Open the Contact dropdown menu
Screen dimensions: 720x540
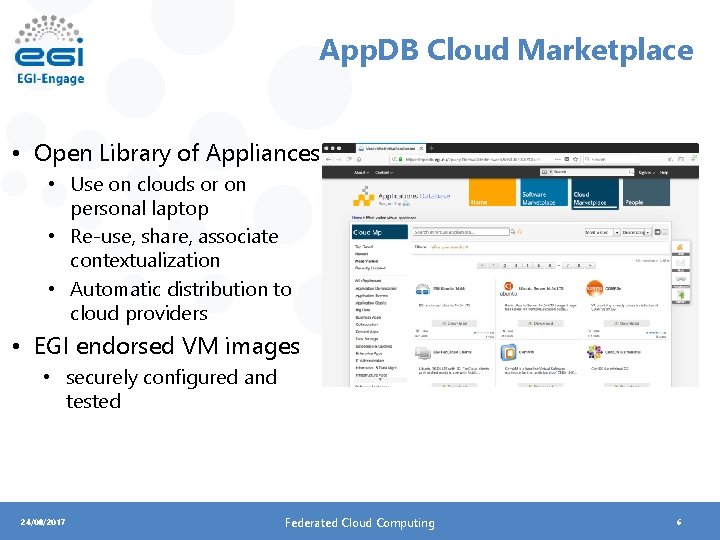[x=384, y=172]
